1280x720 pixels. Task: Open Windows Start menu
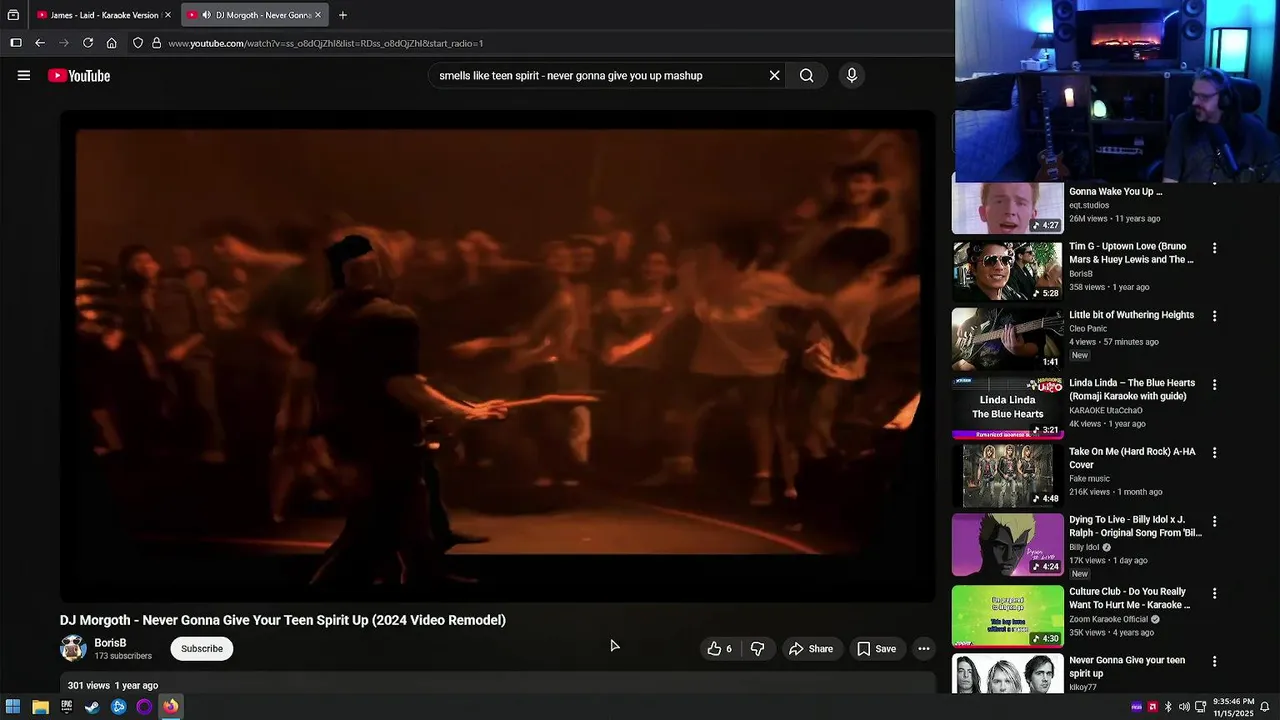click(x=13, y=707)
